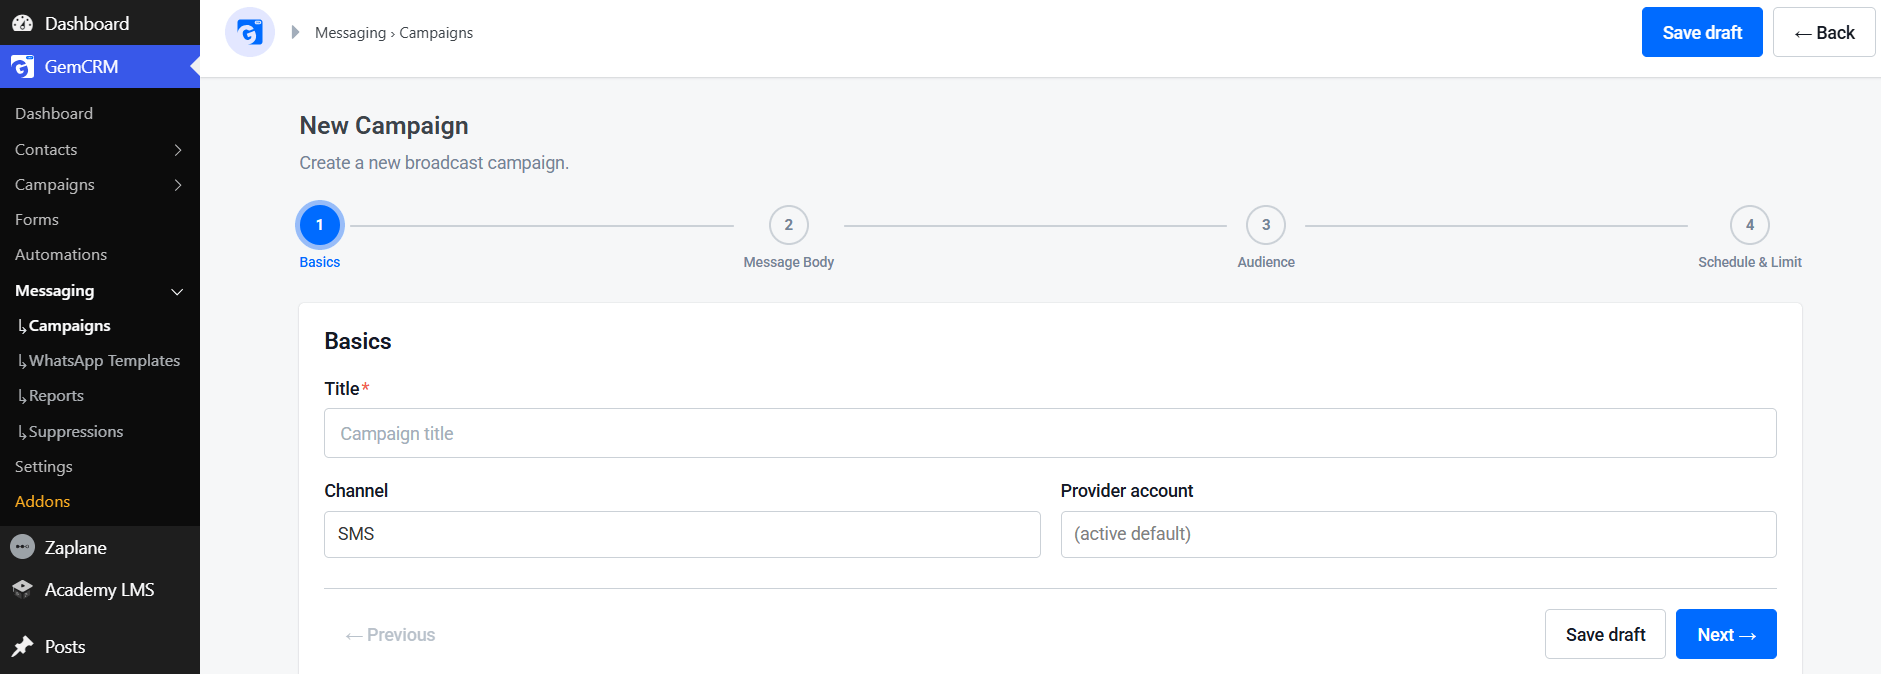Viewport: 1881px width, 674px height.
Task: Click the WordPress Dashboard gauge icon
Action: pos(22,23)
